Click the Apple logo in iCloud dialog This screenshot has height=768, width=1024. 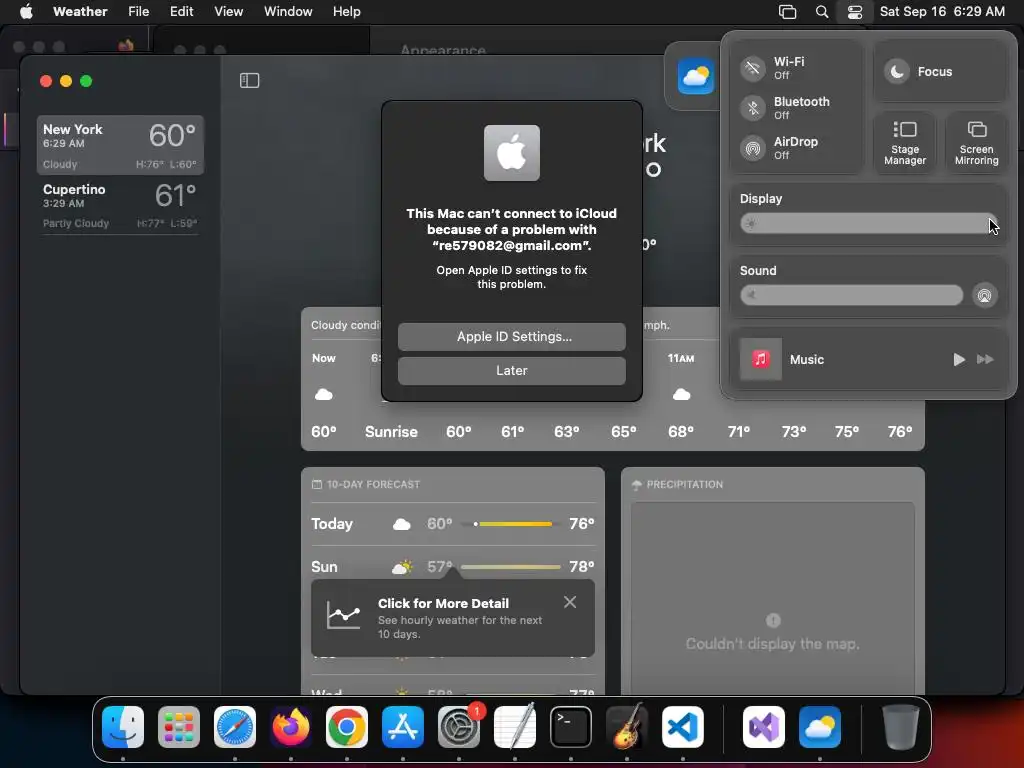511,153
